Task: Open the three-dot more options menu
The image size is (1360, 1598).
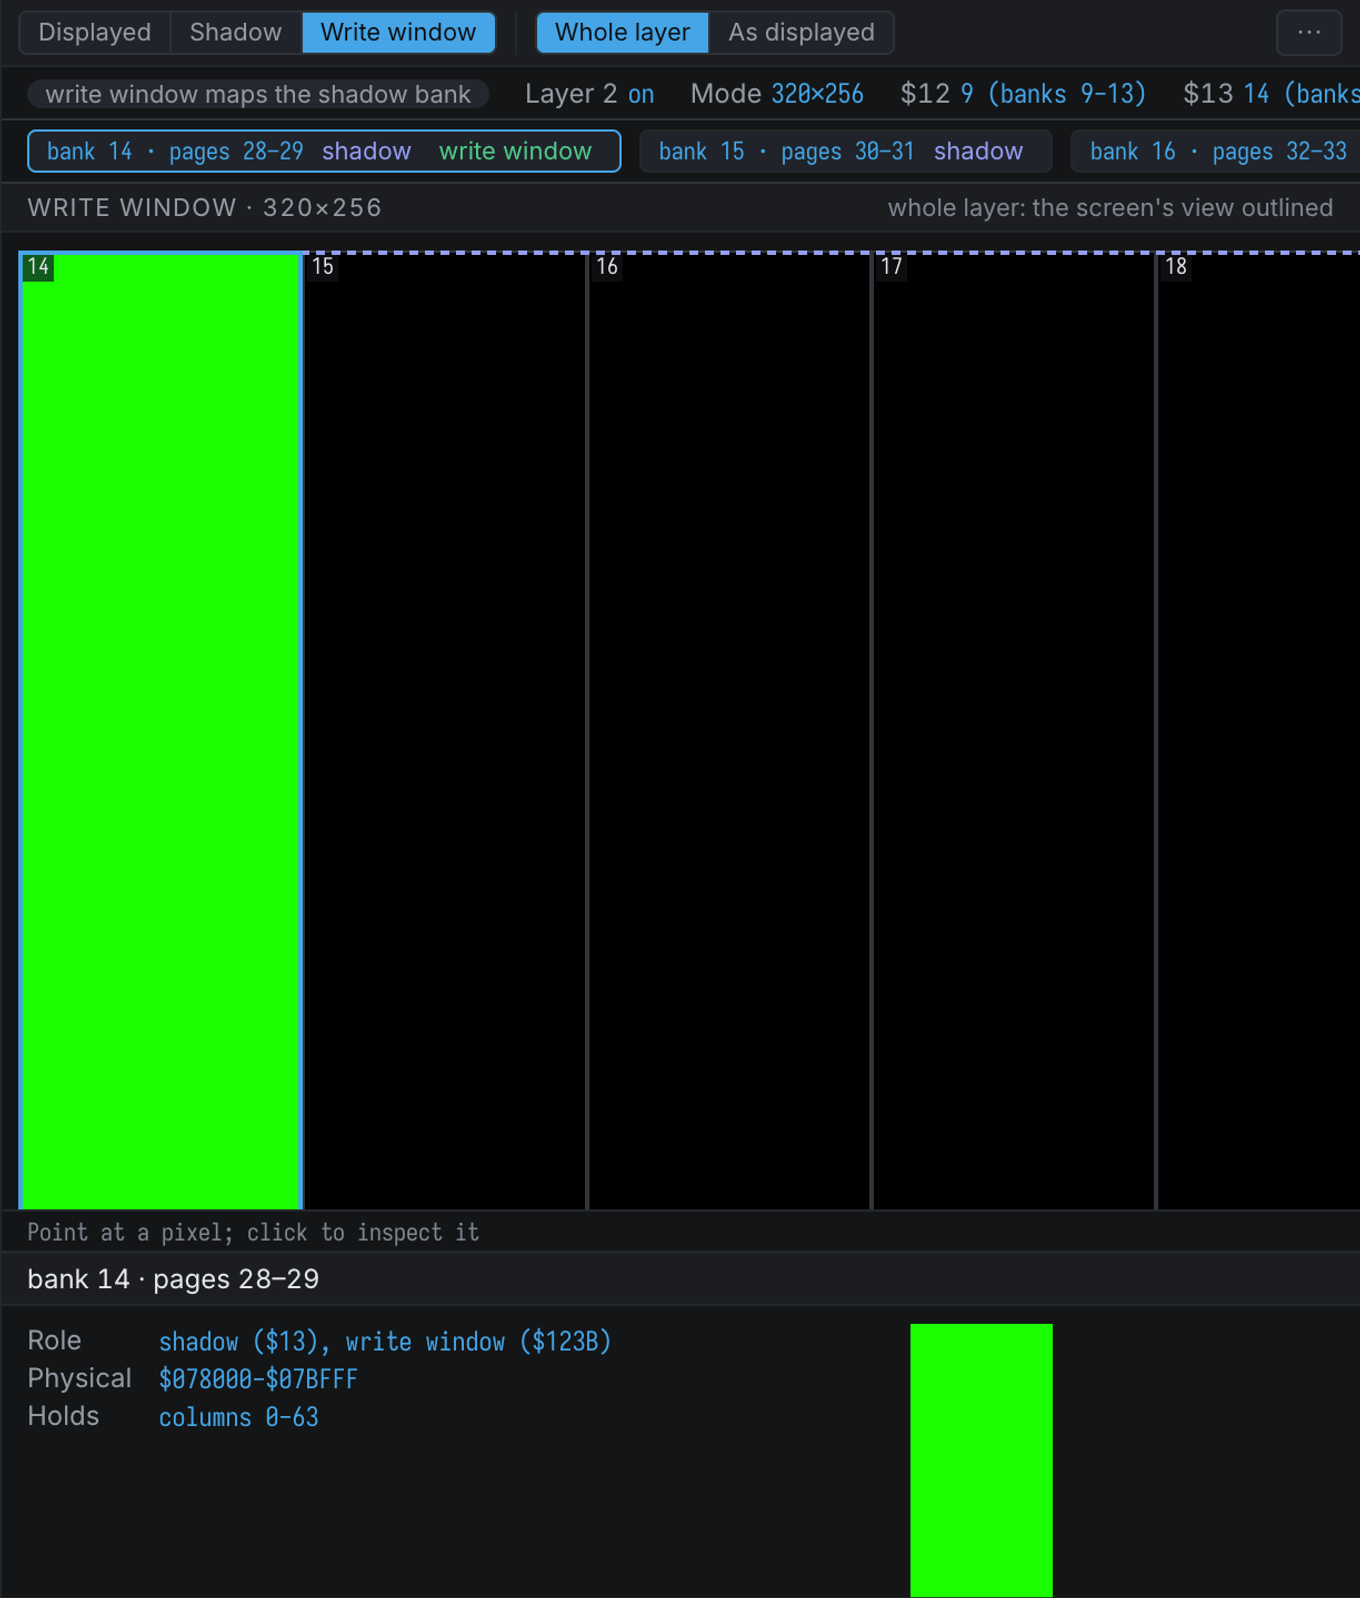Action: click(x=1309, y=32)
